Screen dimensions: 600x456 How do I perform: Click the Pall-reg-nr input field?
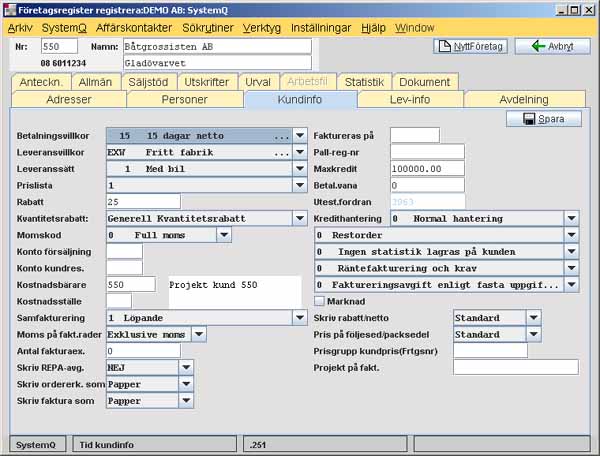427,152
